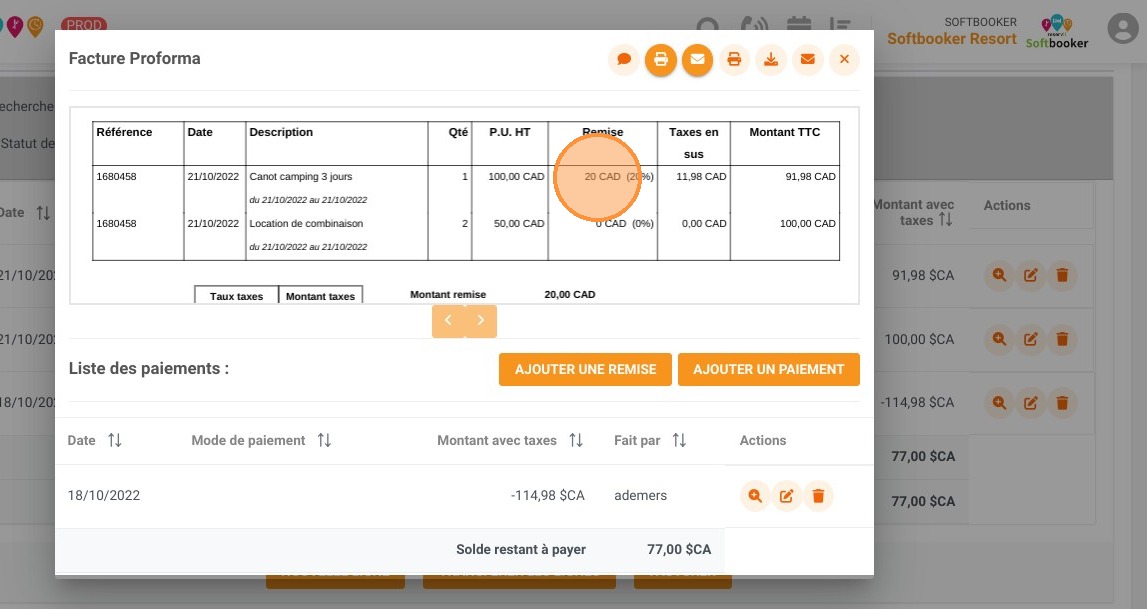Image resolution: width=1147 pixels, height=609 pixels.
Task: Go to previous invoice page arrow
Action: point(448,321)
